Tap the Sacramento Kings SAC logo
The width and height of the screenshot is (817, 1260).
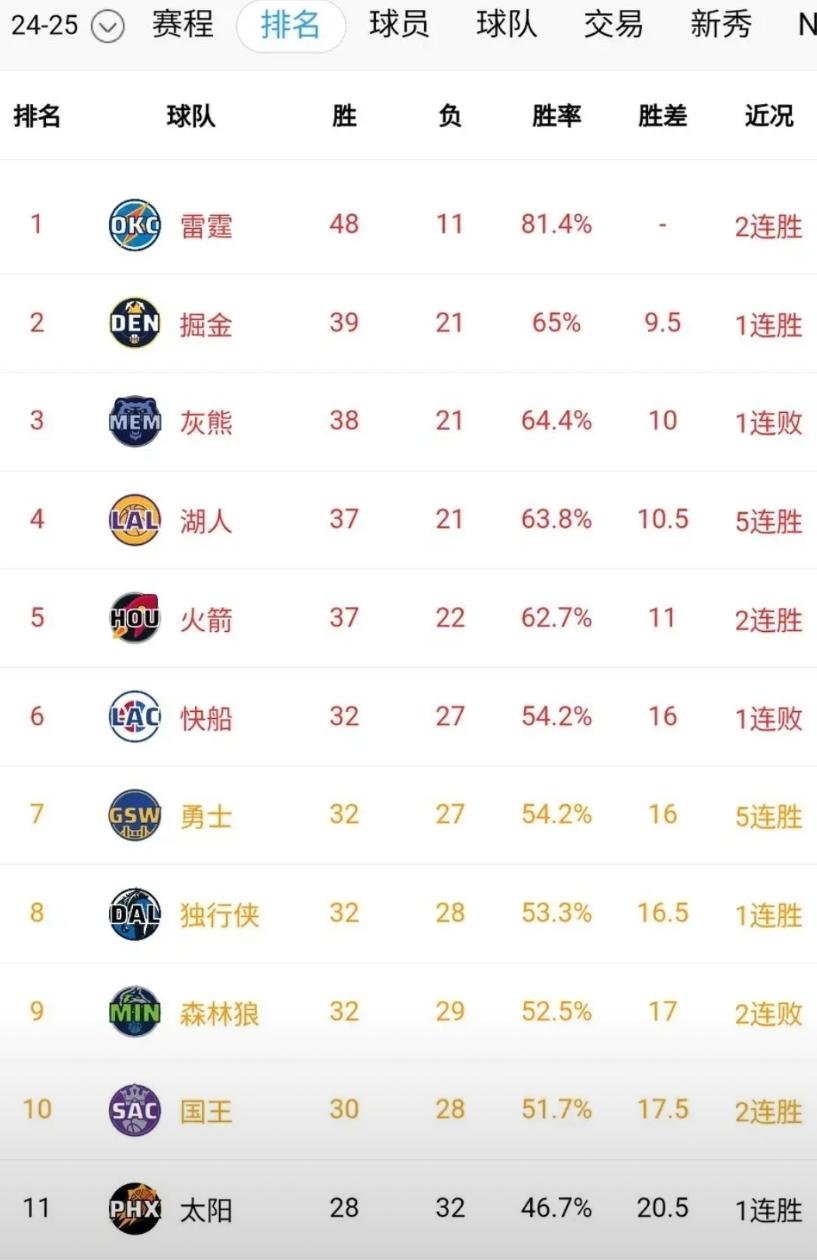tap(135, 1110)
